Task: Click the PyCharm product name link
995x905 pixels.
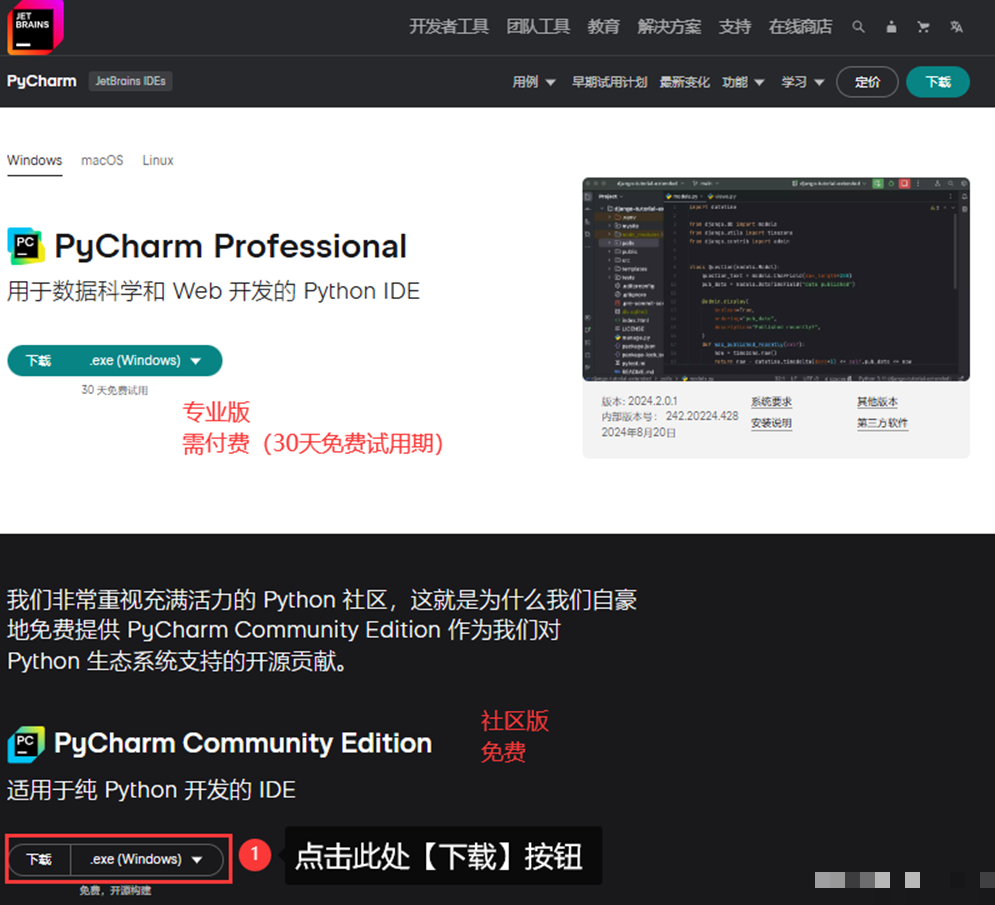Action: pyautogui.click(x=42, y=81)
